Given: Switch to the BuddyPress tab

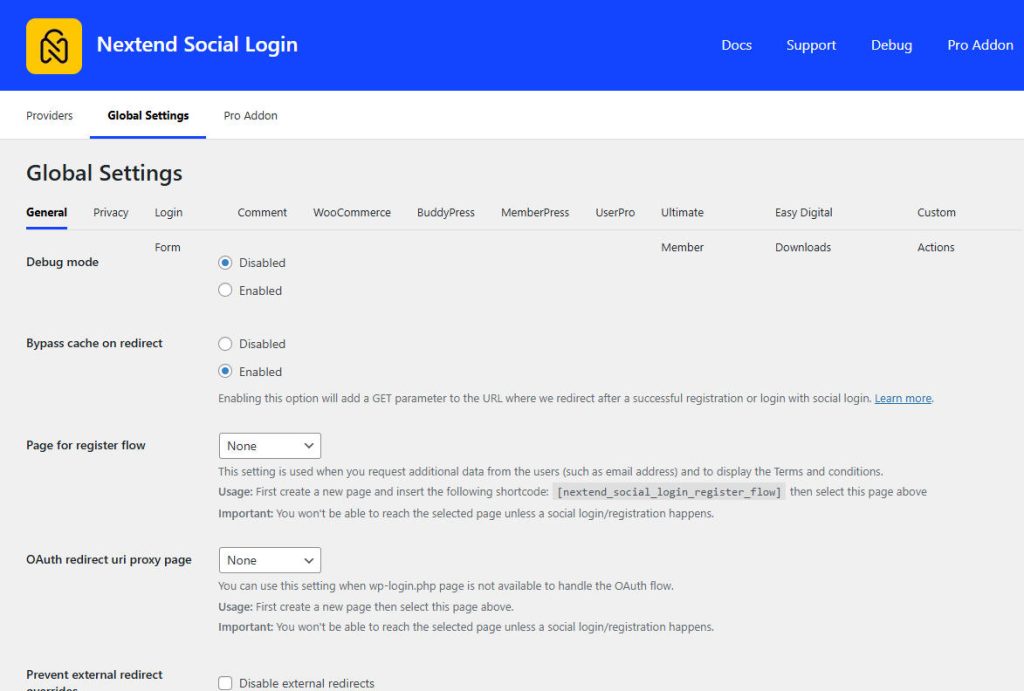Looking at the screenshot, I should pos(445,213).
